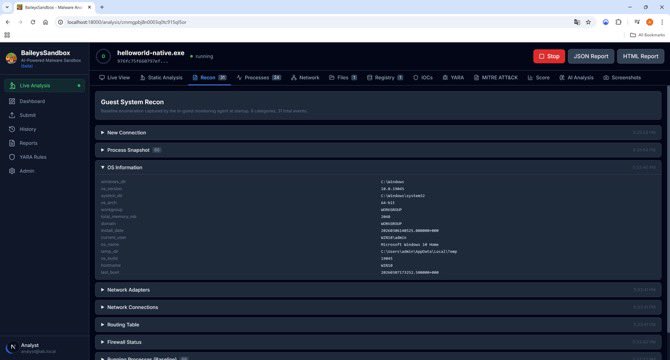Select the 'C:\Windows\system32' value
This screenshot has width=670, height=360.
pyautogui.click(x=403, y=196)
